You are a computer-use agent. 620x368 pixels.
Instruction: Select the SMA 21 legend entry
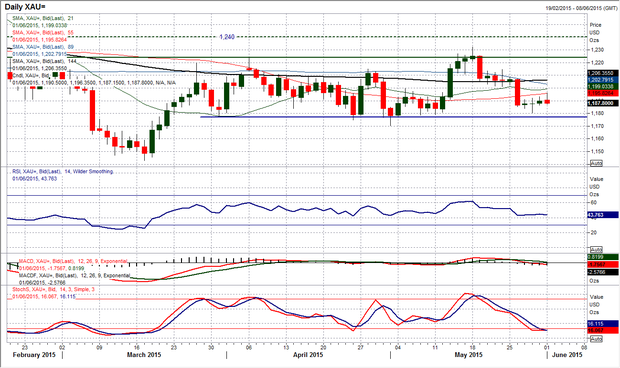[x=43, y=18]
